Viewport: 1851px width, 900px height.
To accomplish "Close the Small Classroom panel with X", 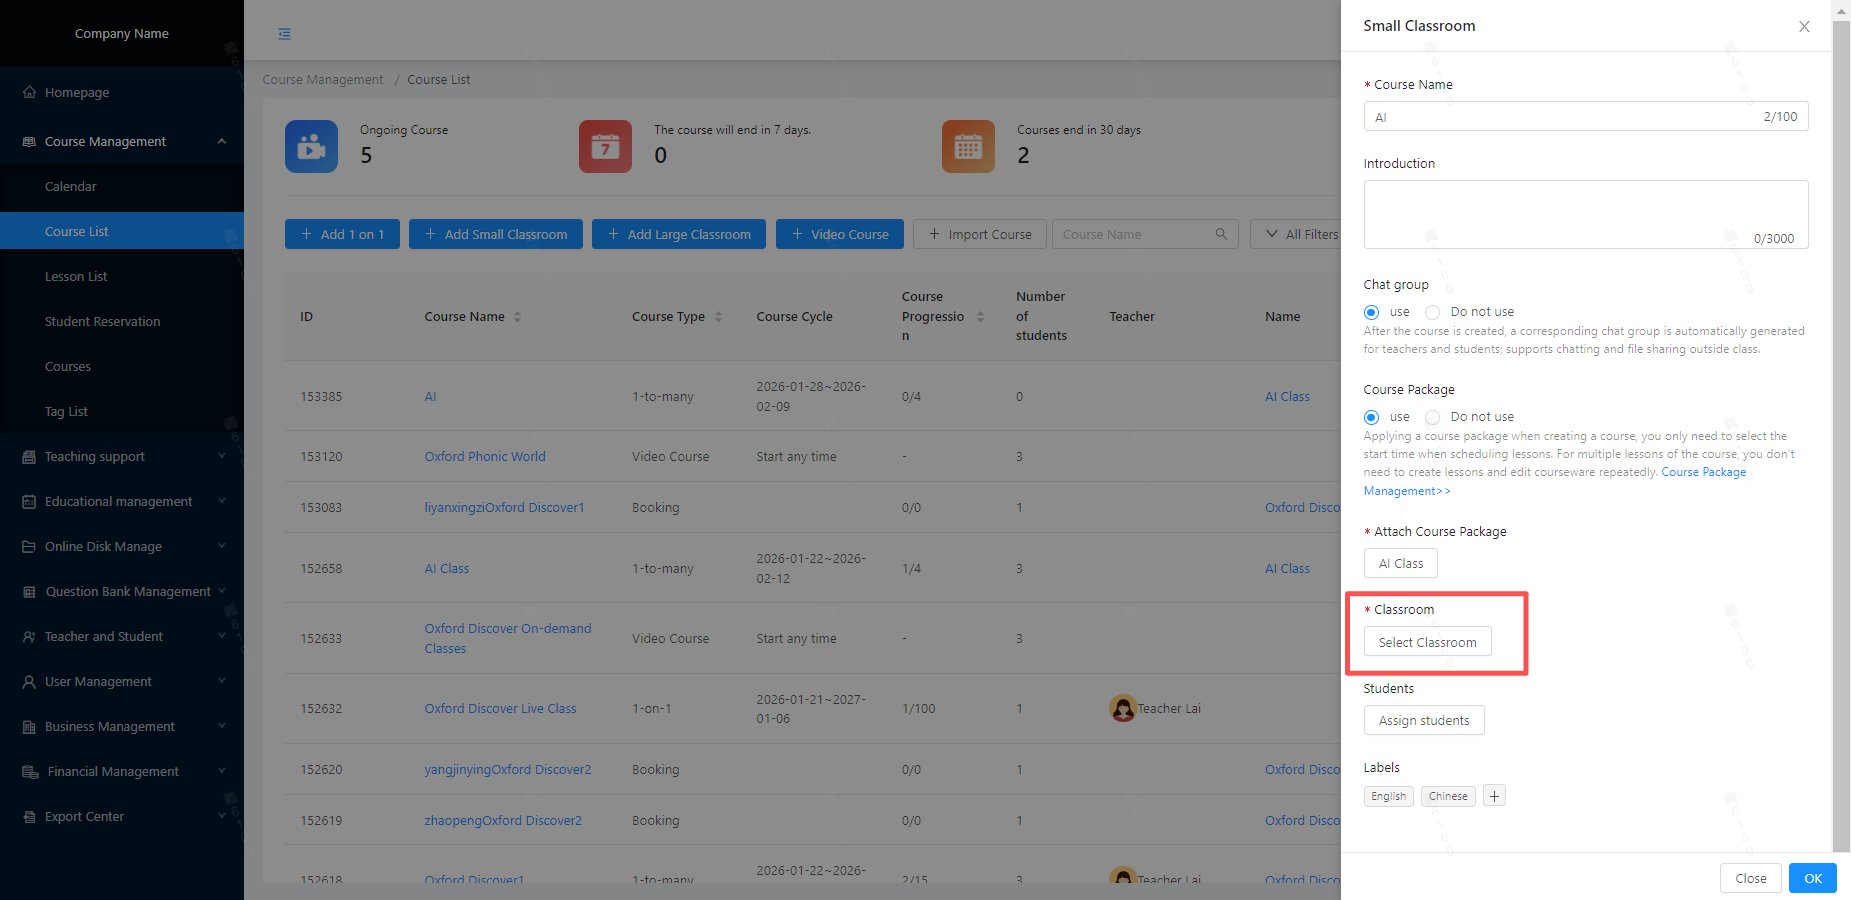I will point(1804,27).
